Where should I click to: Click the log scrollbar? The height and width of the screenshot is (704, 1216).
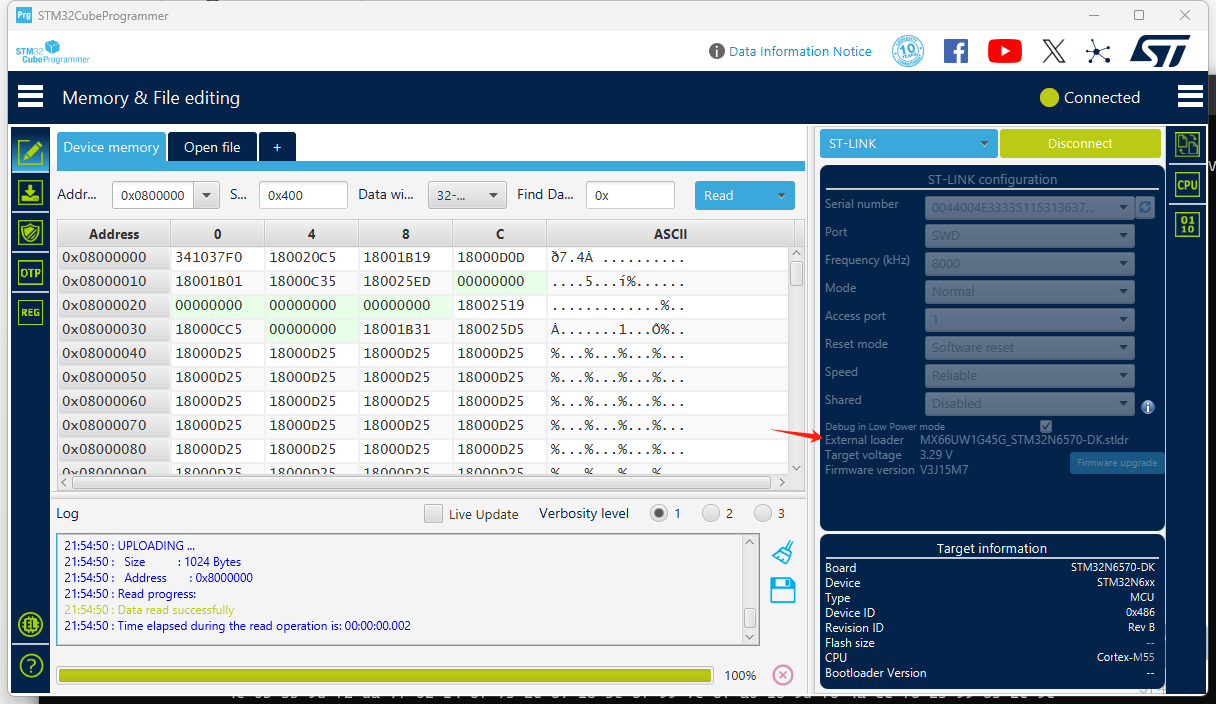click(x=750, y=618)
